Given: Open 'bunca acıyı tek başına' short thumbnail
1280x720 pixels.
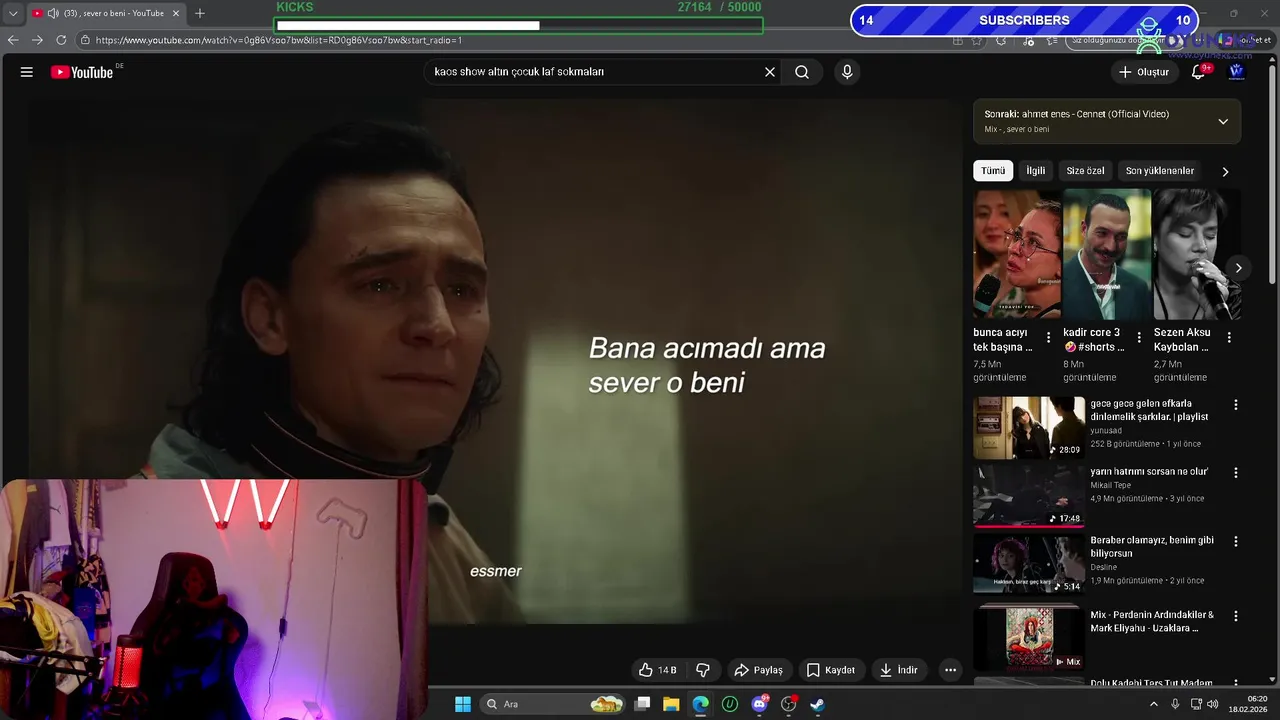Looking at the screenshot, I should point(1017,255).
